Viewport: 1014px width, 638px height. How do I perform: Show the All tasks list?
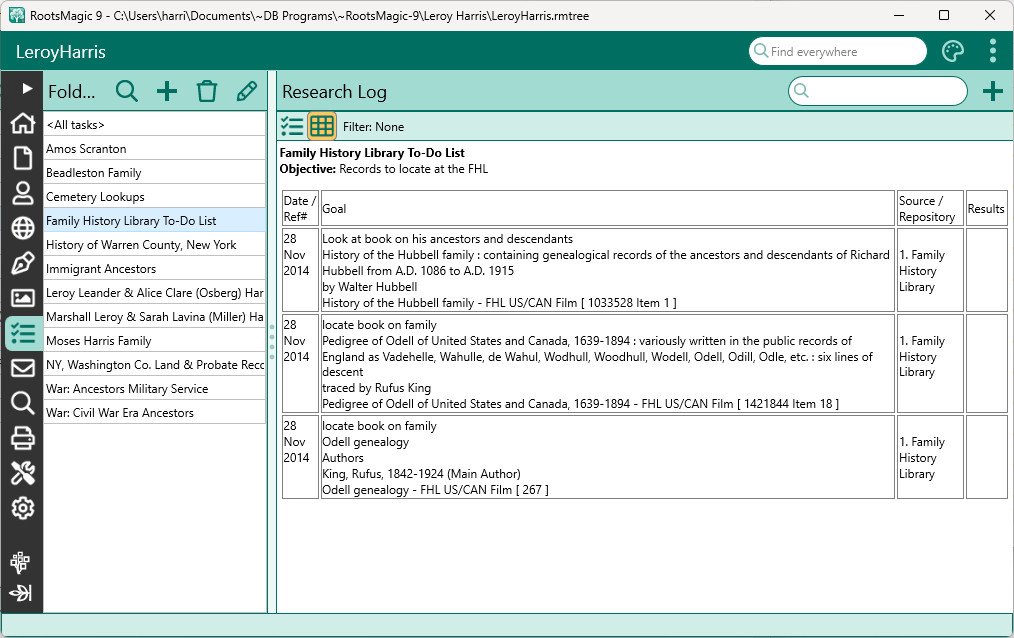[75, 125]
